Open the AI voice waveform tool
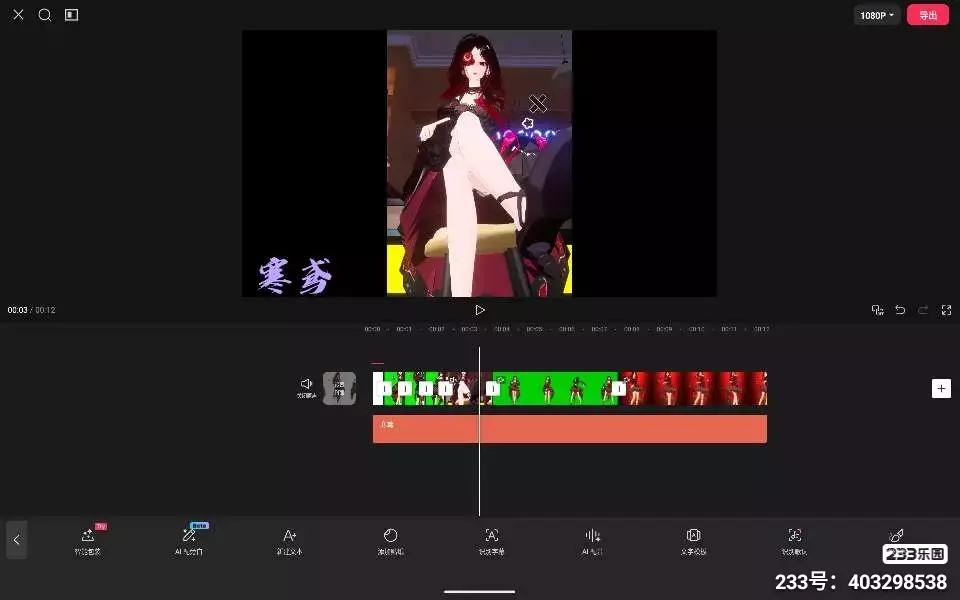960x600 pixels. pos(592,541)
